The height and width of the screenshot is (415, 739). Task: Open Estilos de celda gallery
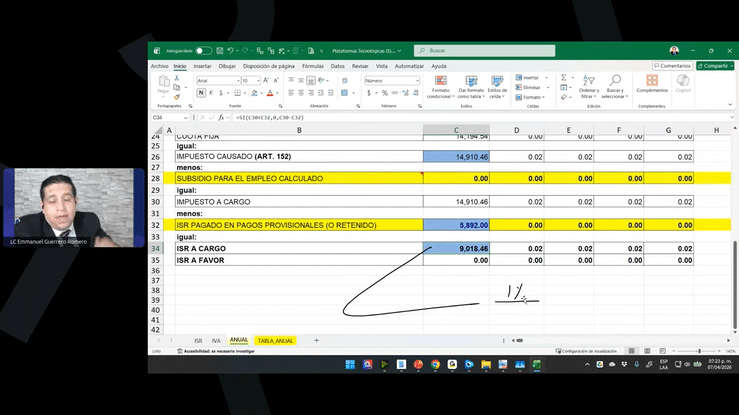coord(497,87)
